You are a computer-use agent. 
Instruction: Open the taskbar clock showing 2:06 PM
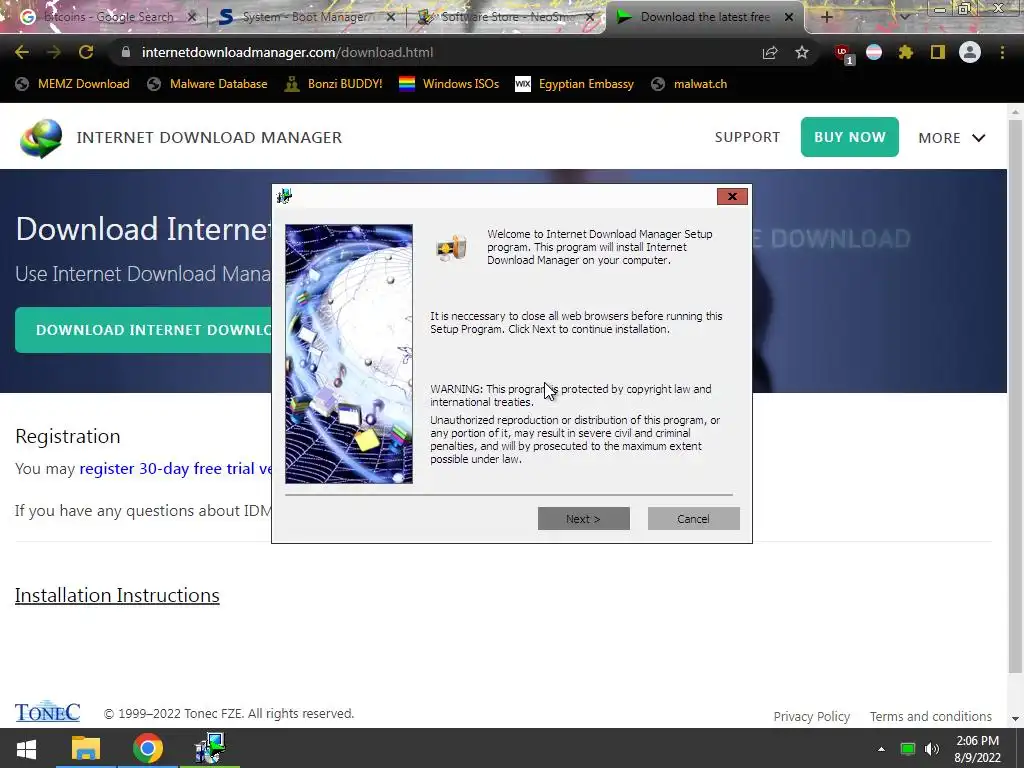[977, 749]
